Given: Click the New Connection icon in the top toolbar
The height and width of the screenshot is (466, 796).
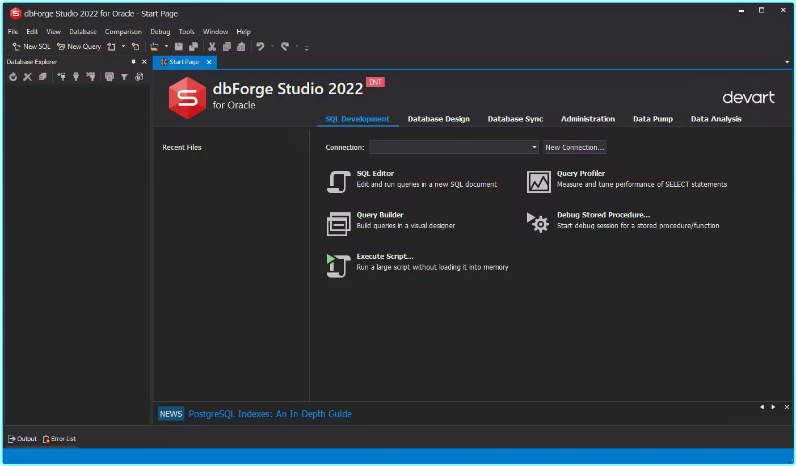Looking at the screenshot, I should [x=136, y=47].
